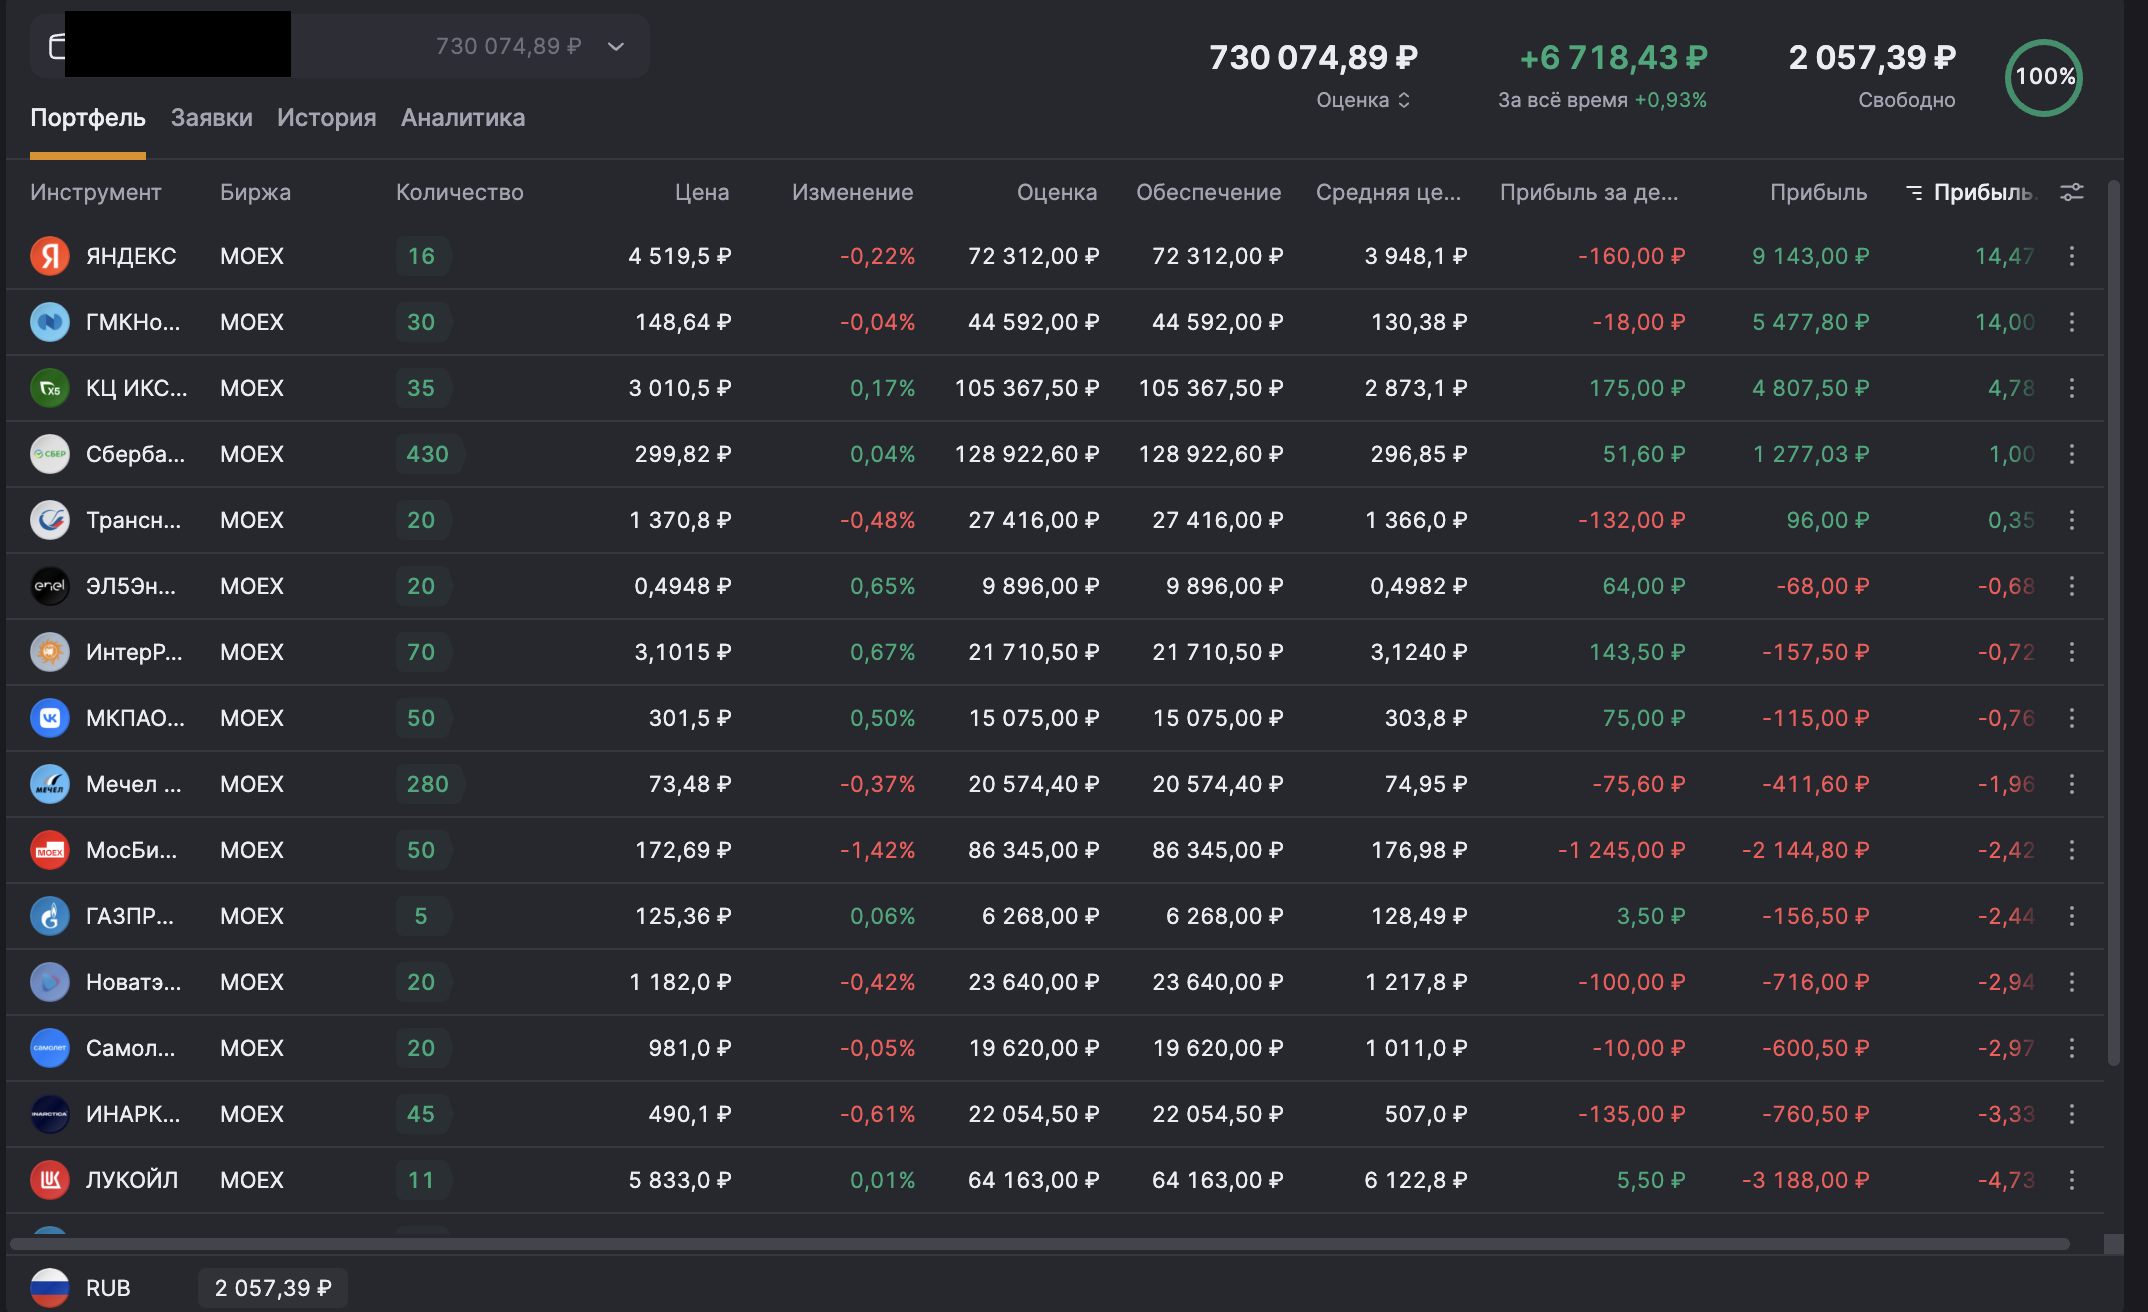Expand the account selector dropdown chevron
The width and height of the screenshot is (2148, 1312).
(x=616, y=46)
